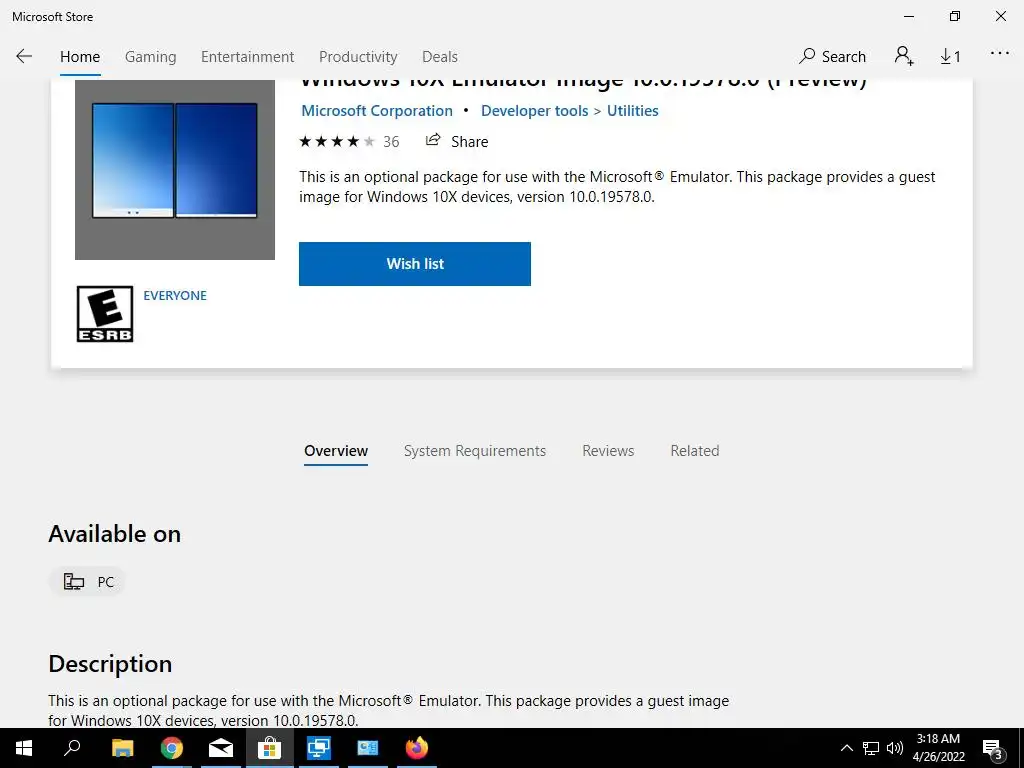Click the ESRB Everyone rating badge
Image resolution: width=1024 pixels, height=768 pixels.
click(104, 314)
